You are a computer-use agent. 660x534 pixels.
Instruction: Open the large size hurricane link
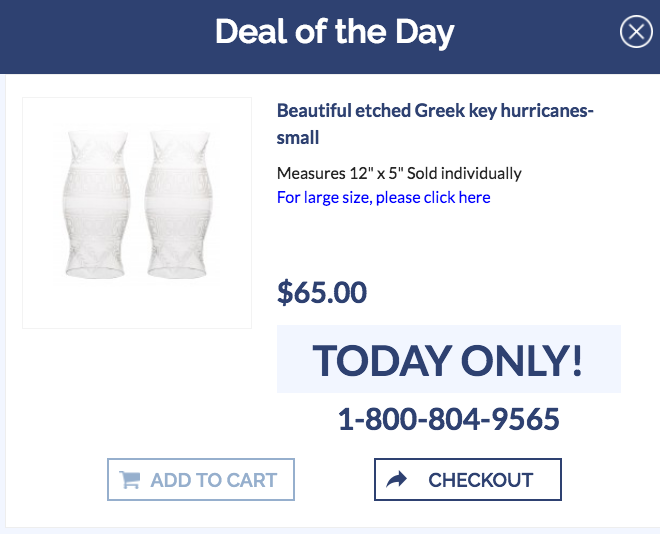(x=383, y=197)
